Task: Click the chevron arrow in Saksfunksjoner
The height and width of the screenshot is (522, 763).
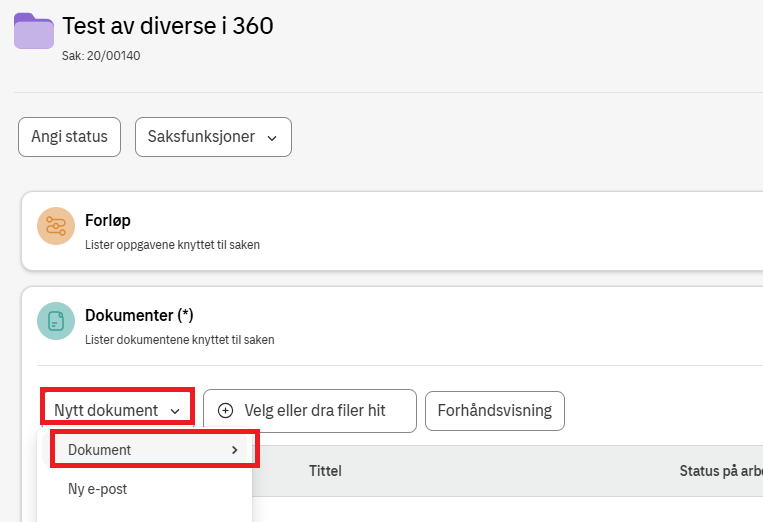Action: click(x=272, y=138)
